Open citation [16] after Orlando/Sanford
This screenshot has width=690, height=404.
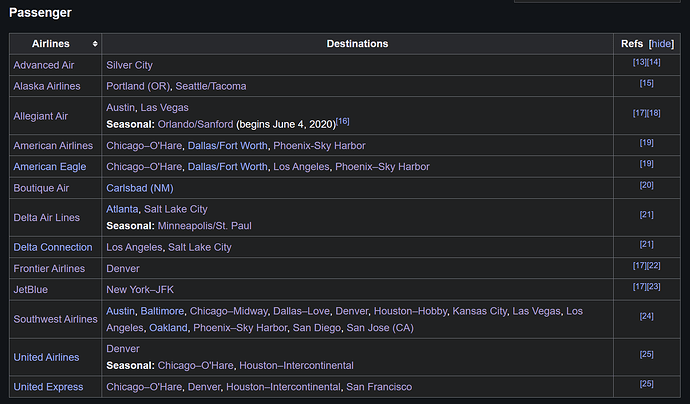click(x=342, y=121)
